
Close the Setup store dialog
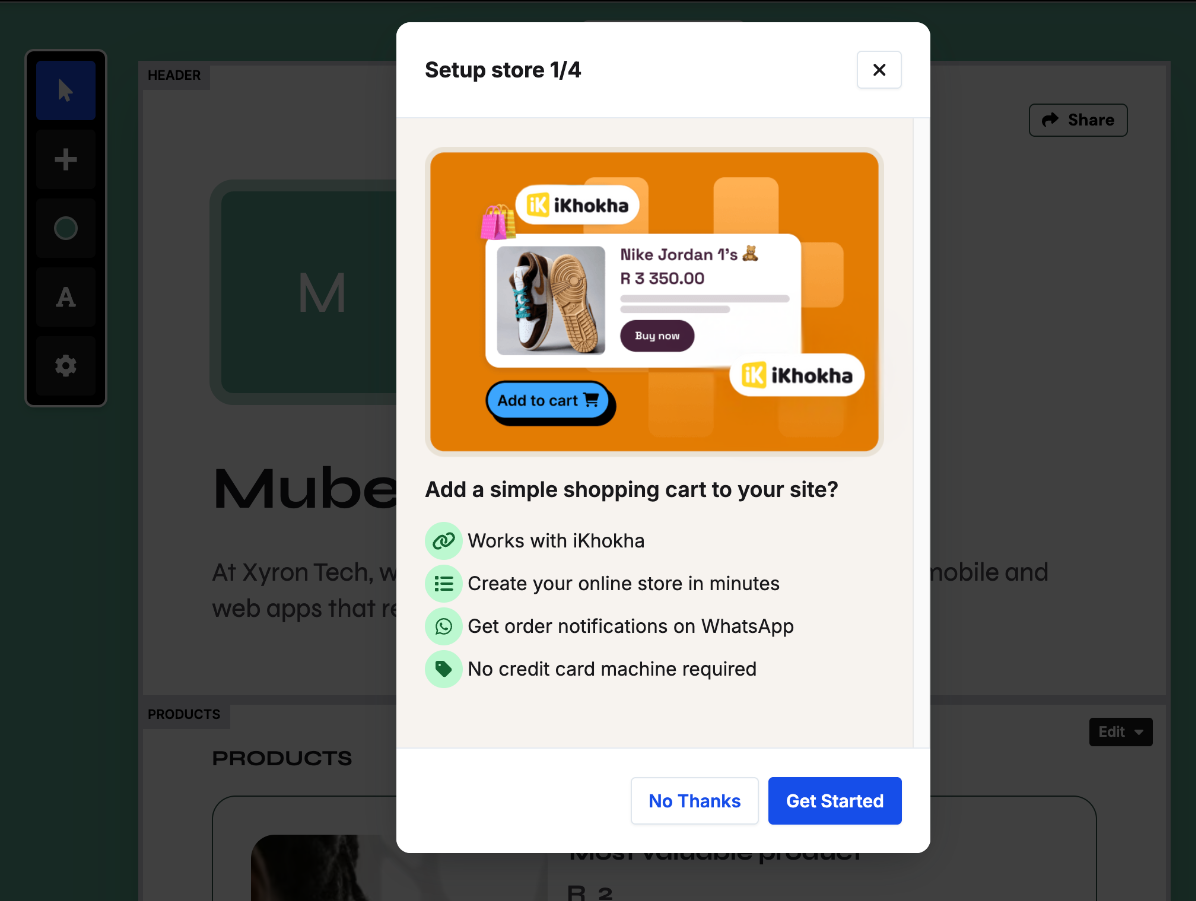(879, 70)
